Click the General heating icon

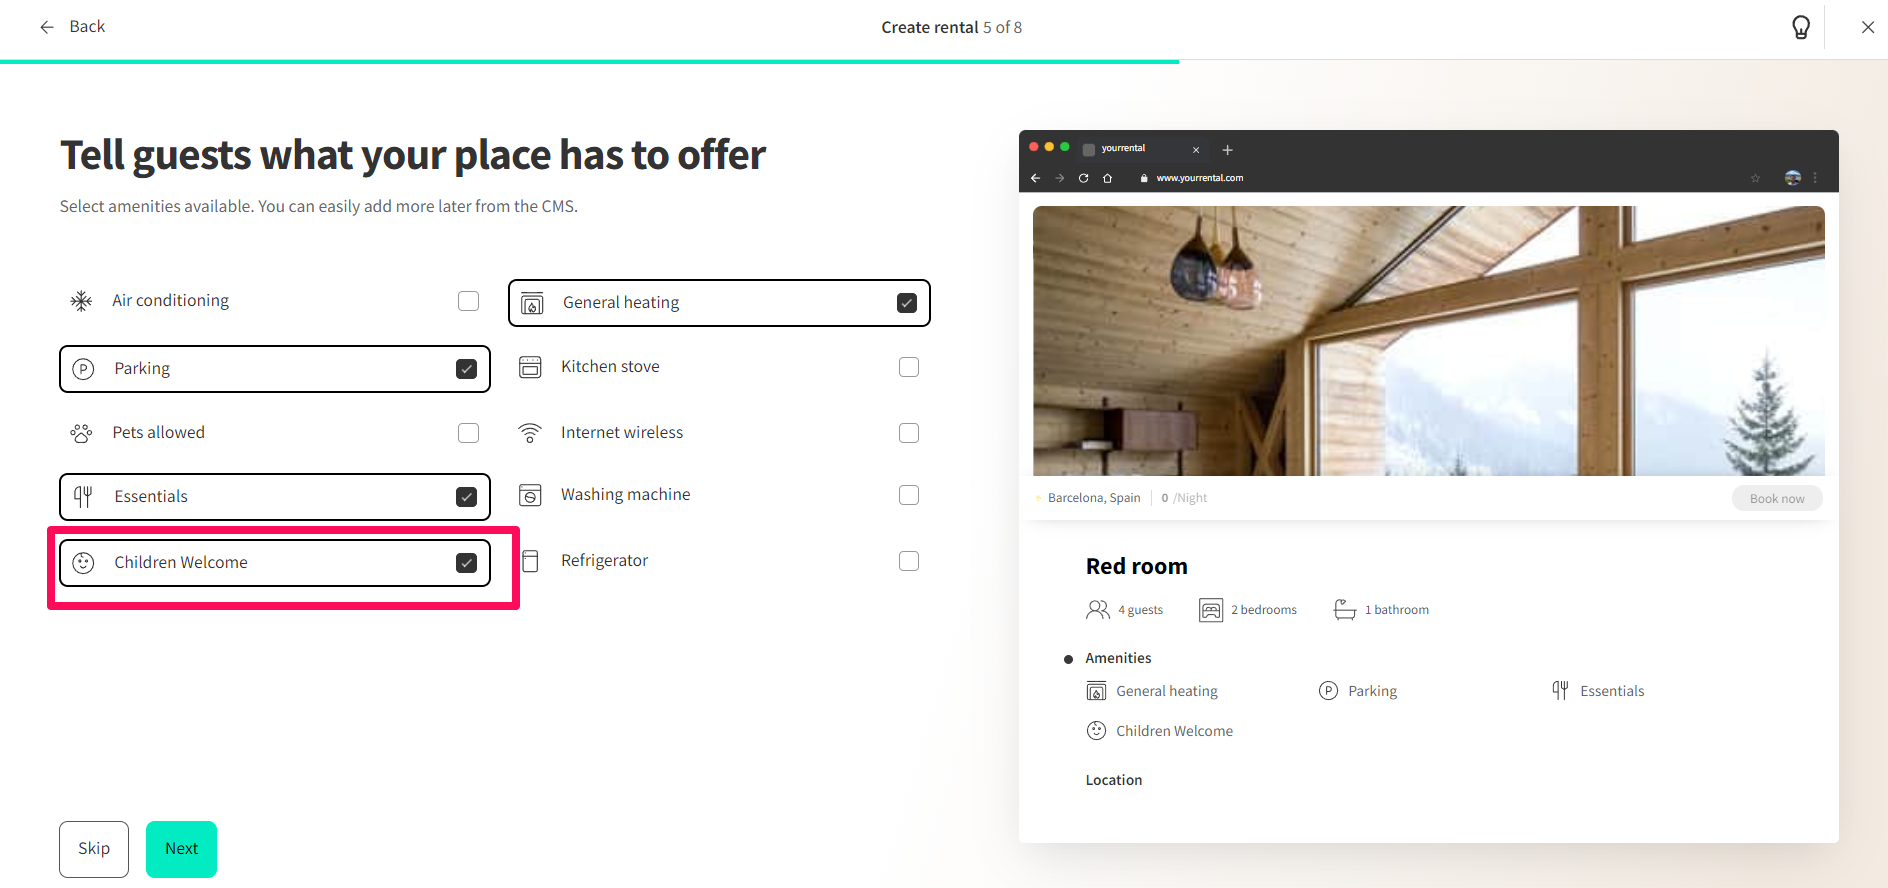533,303
